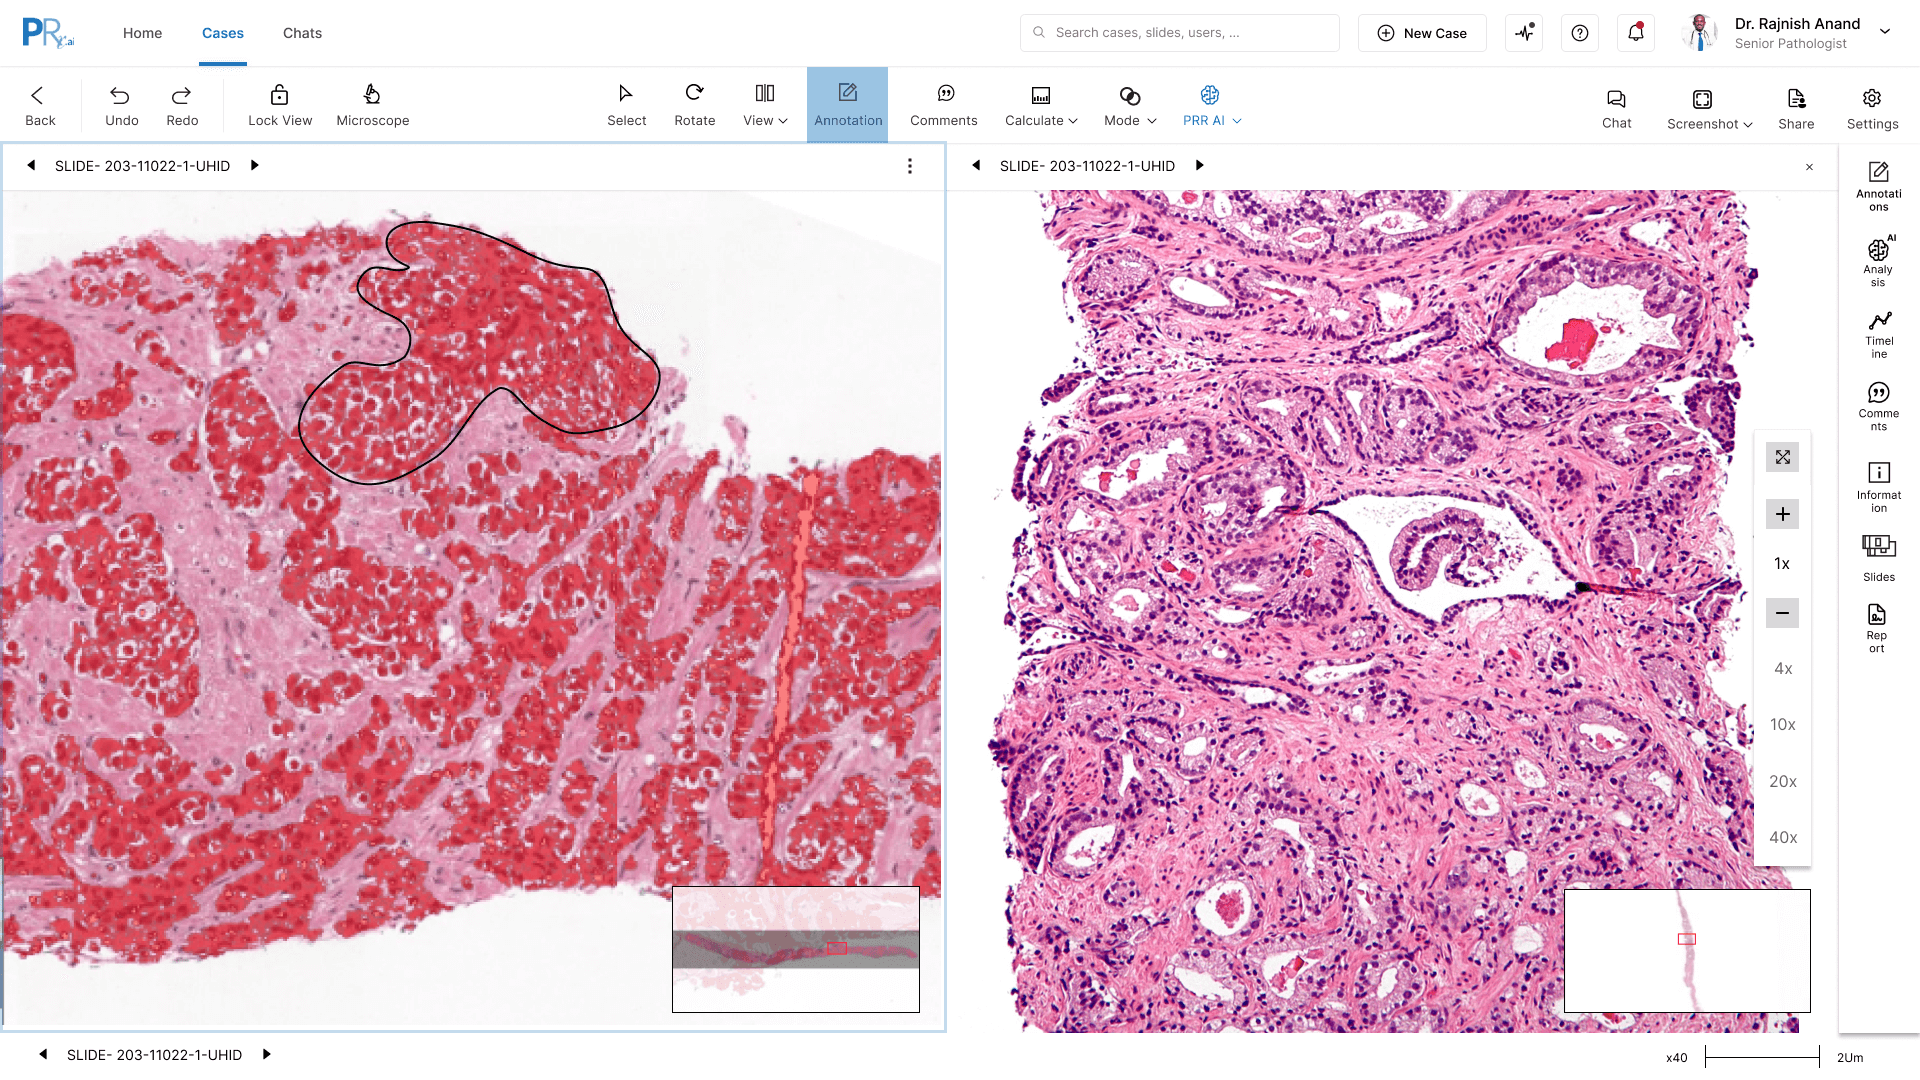Open the activity pulse icon
Screen dimensions: 1920x1080
pos(1524,33)
